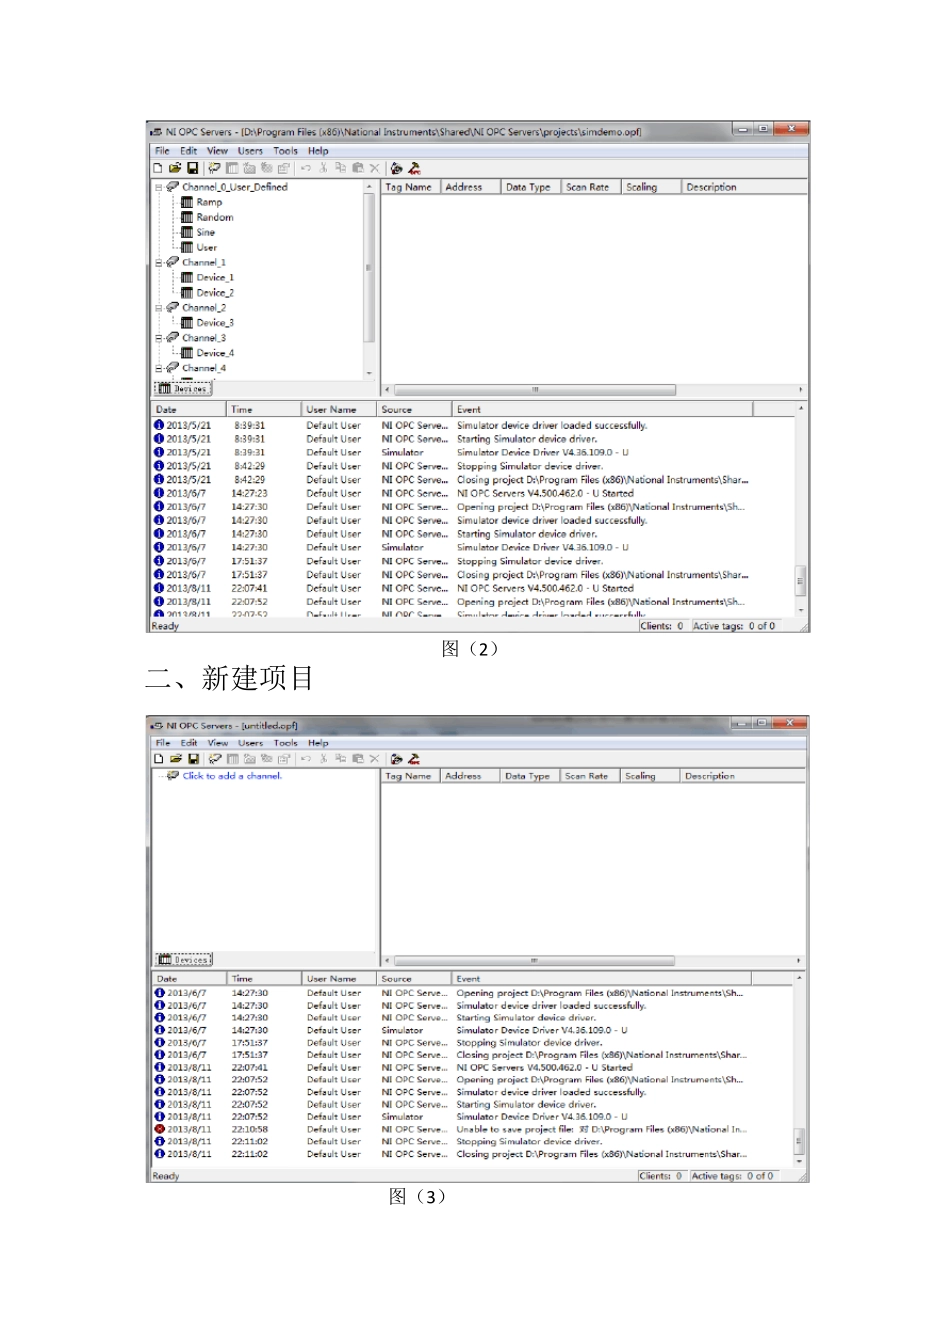Click New Channel icon in untitled.opf window toolbar
This screenshot has height=1344, width=950.
point(214,759)
